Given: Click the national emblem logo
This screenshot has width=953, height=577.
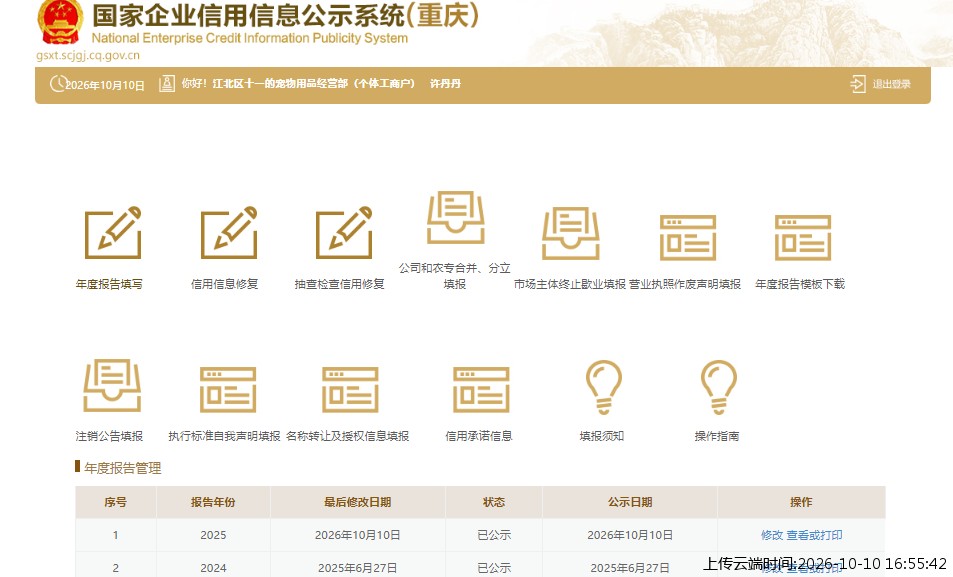Looking at the screenshot, I should tap(60, 22).
